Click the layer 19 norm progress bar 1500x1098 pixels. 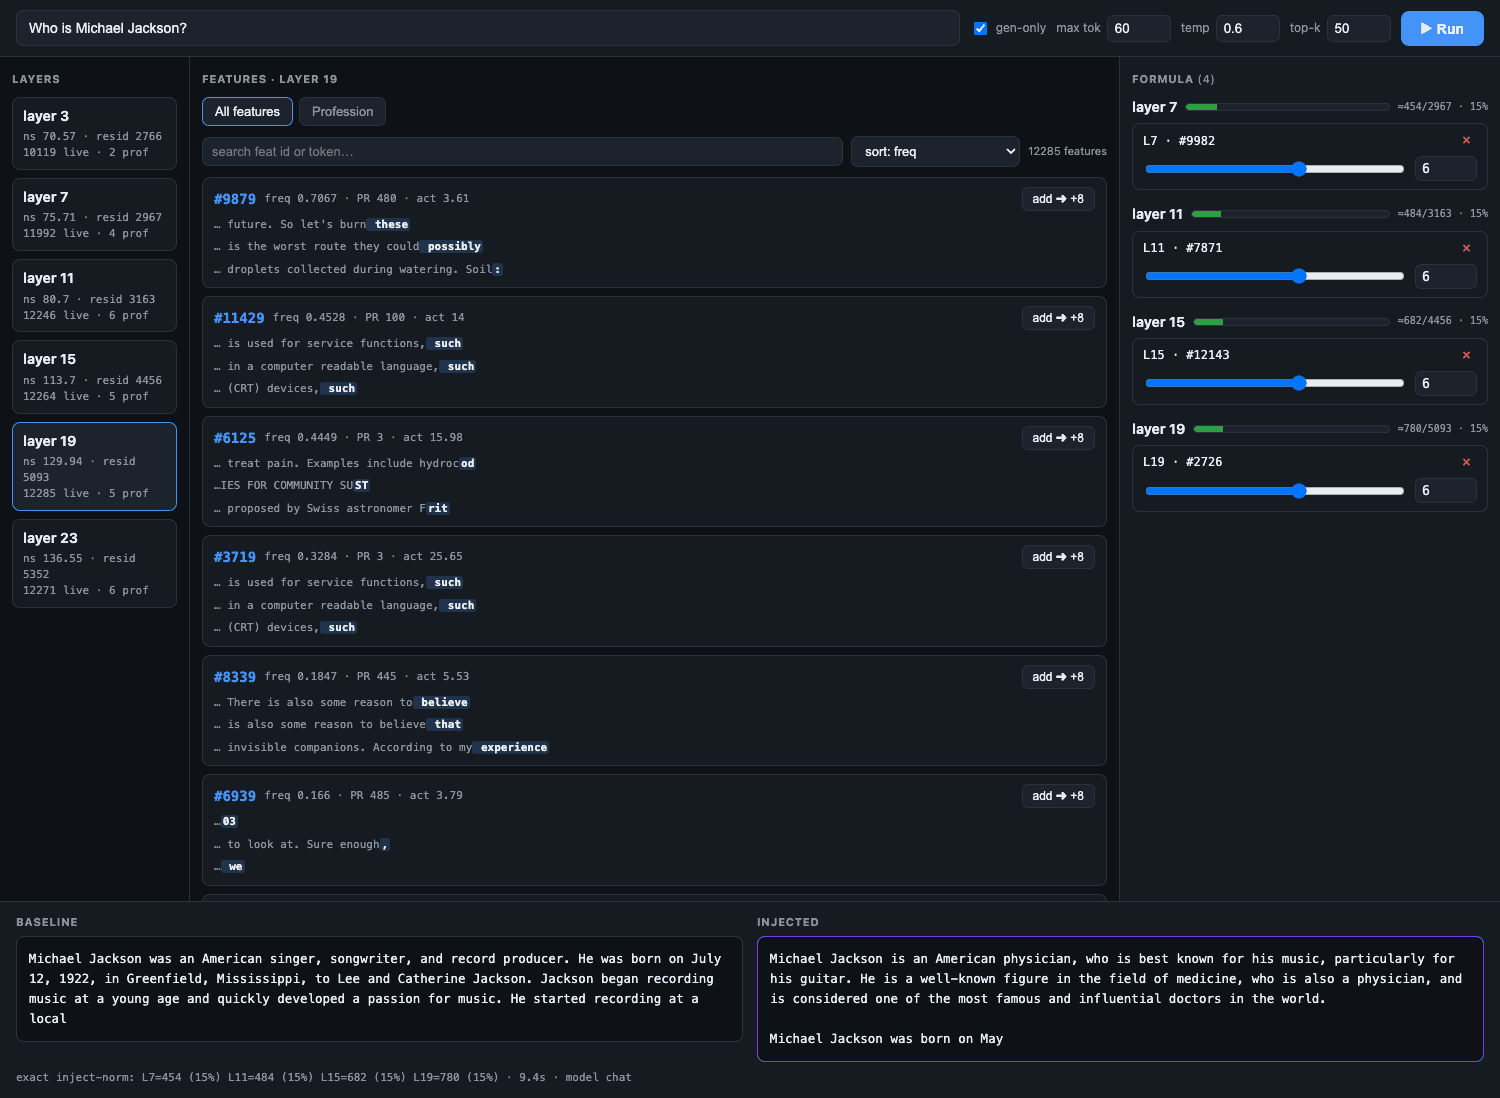(1293, 429)
